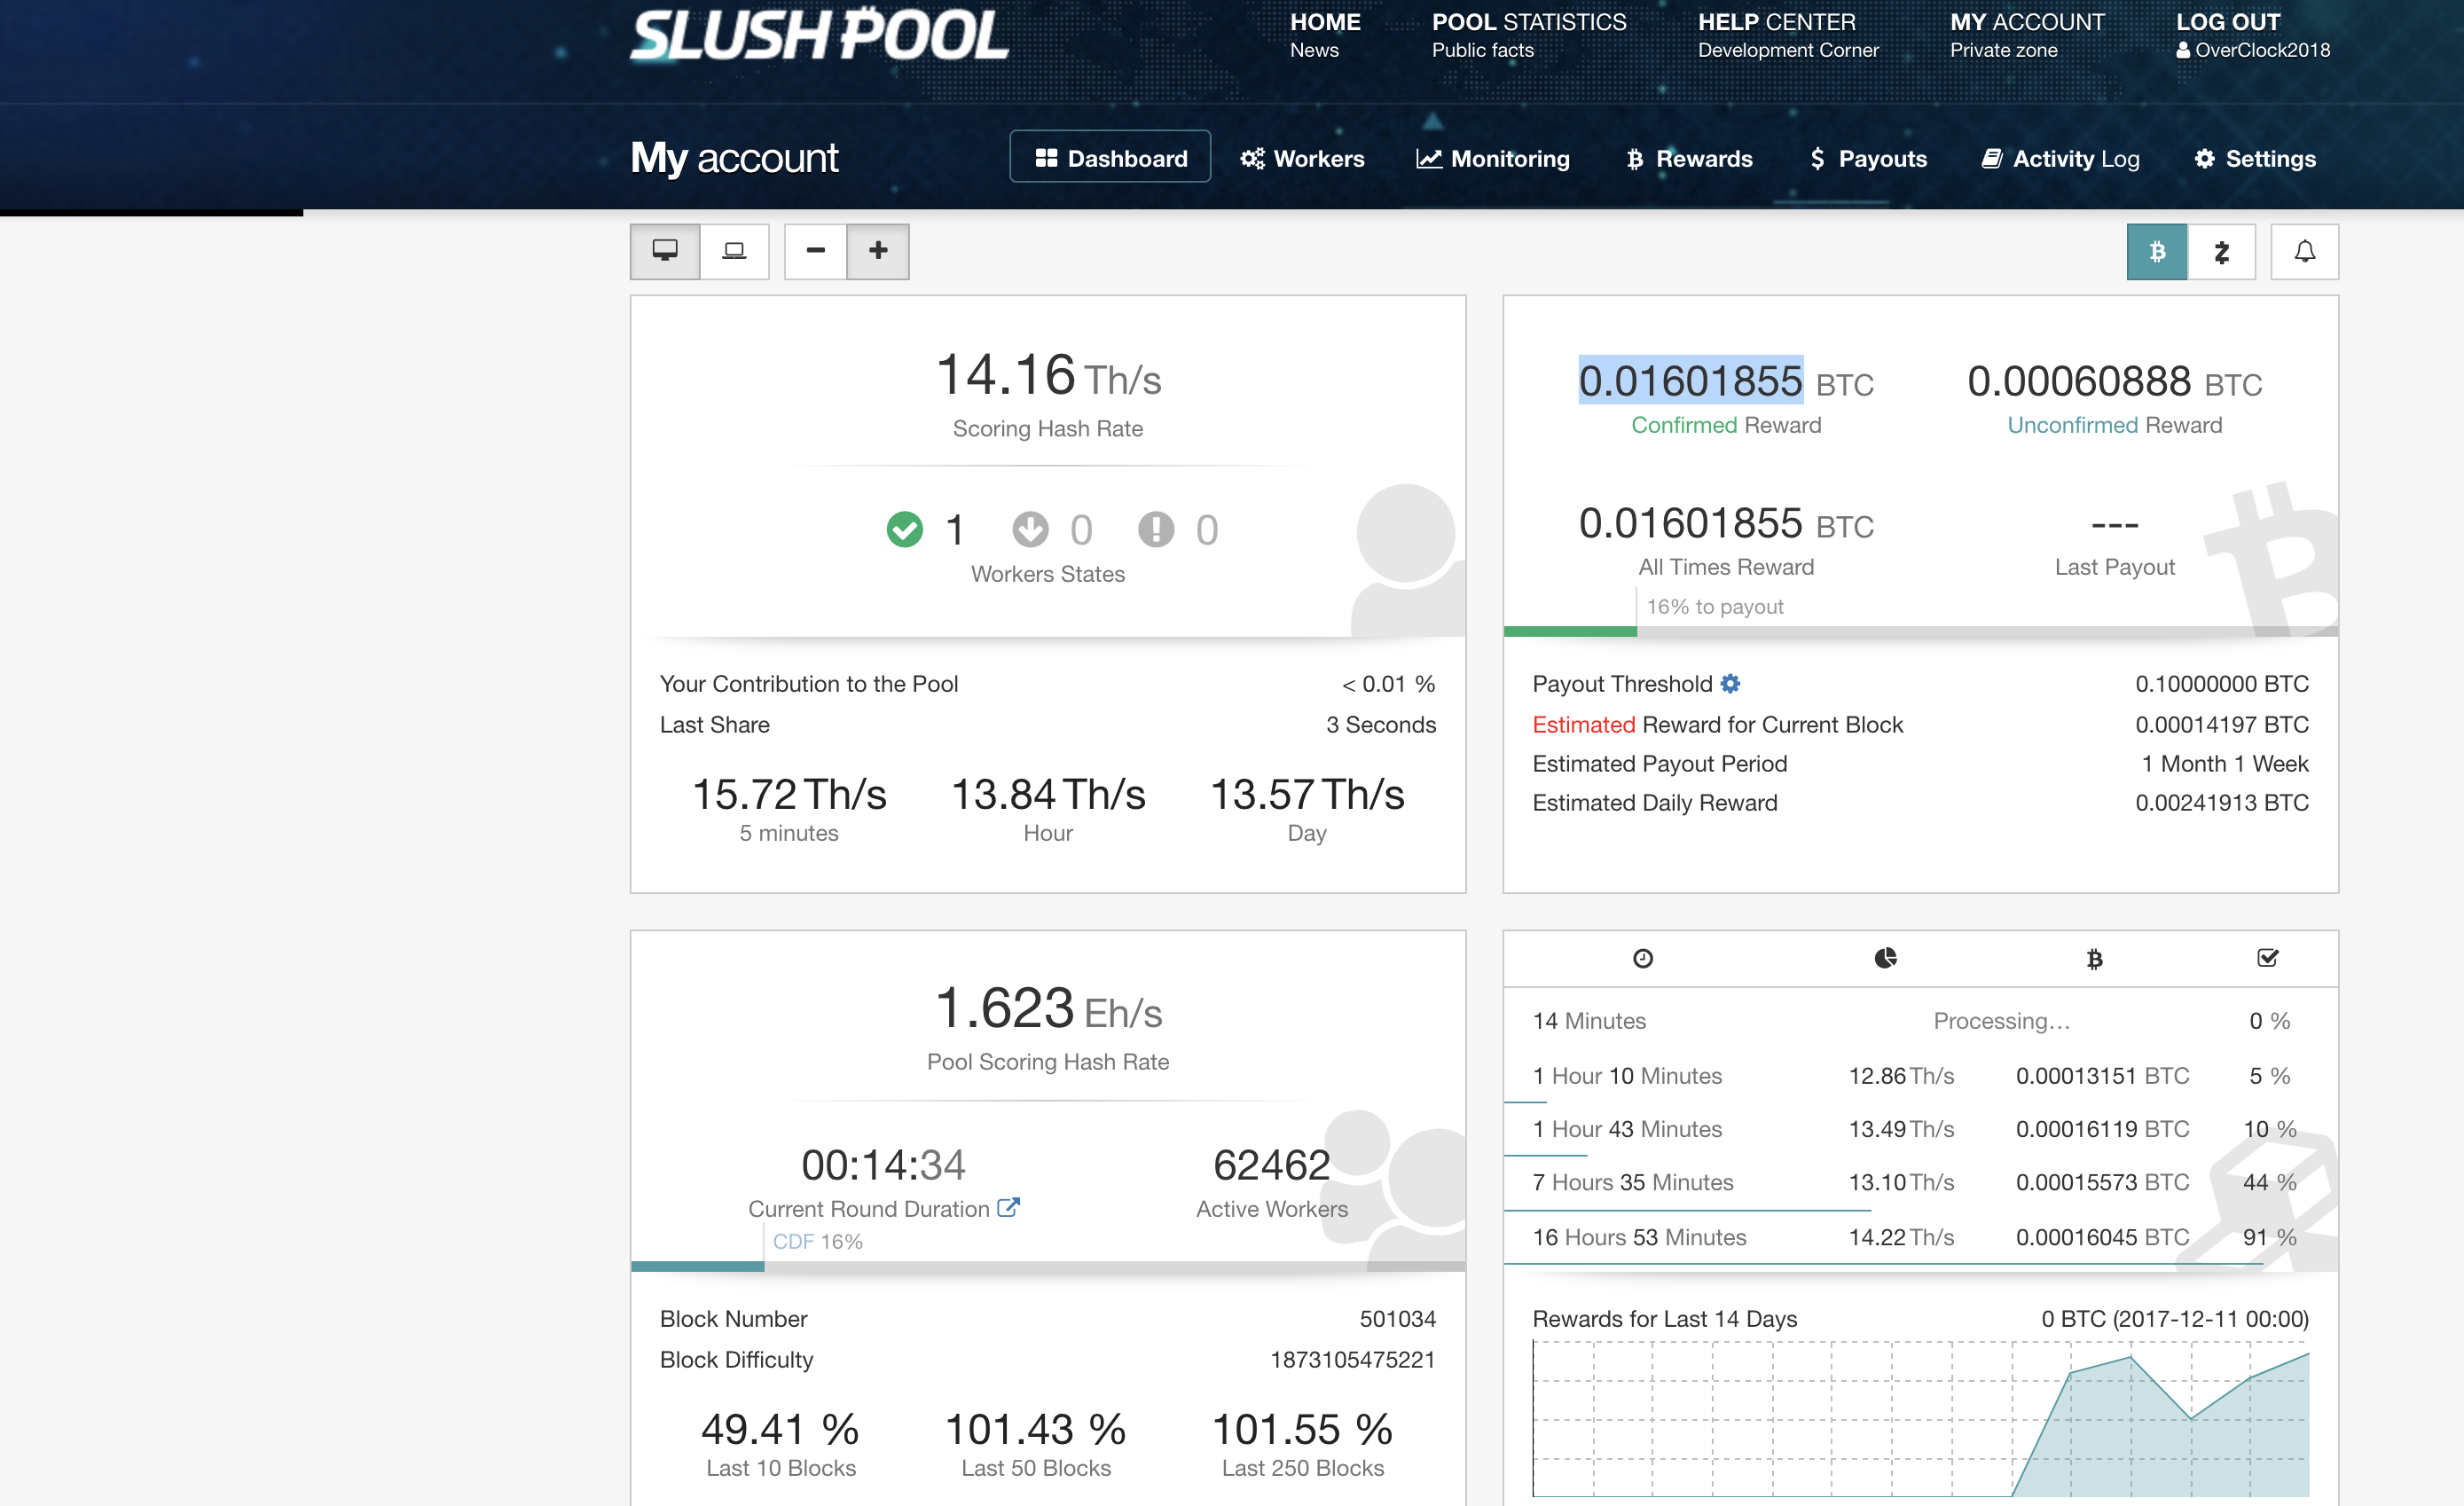Screen dimensions: 2464x1506
Task: Click LOG OUT OverClock2018
Action: point(2252,35)
